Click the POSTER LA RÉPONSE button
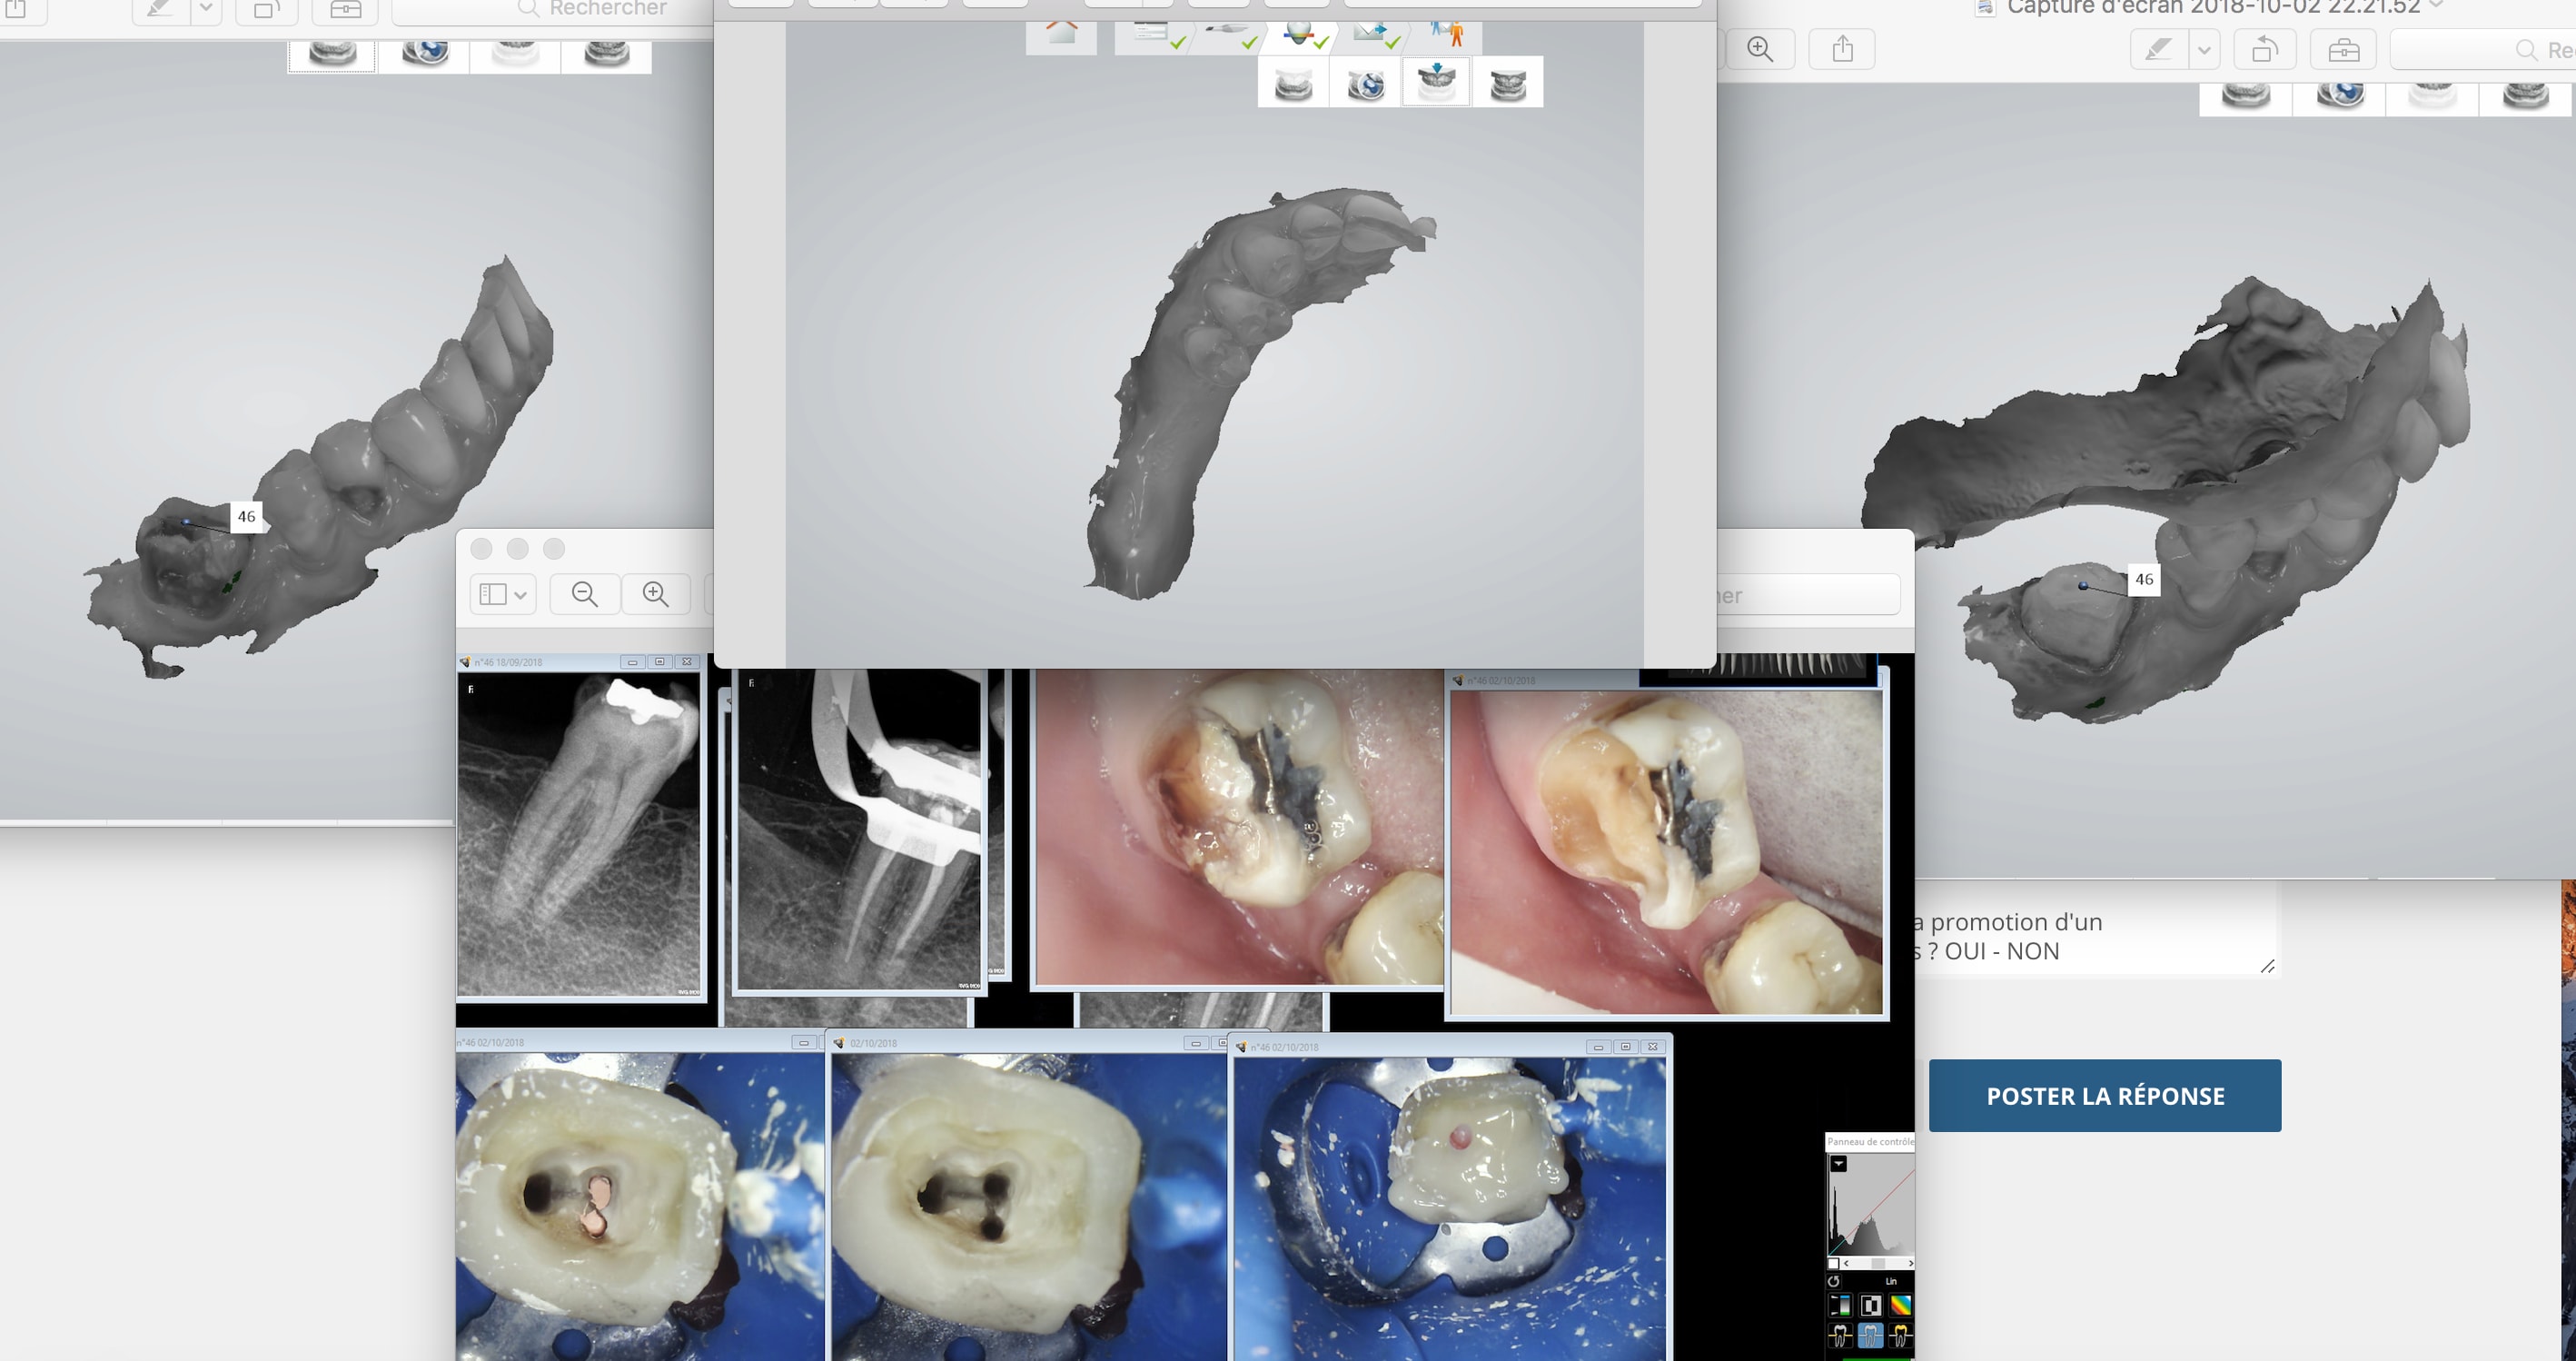The image size is (2576, 1361). click(x=2104, y=1096)
